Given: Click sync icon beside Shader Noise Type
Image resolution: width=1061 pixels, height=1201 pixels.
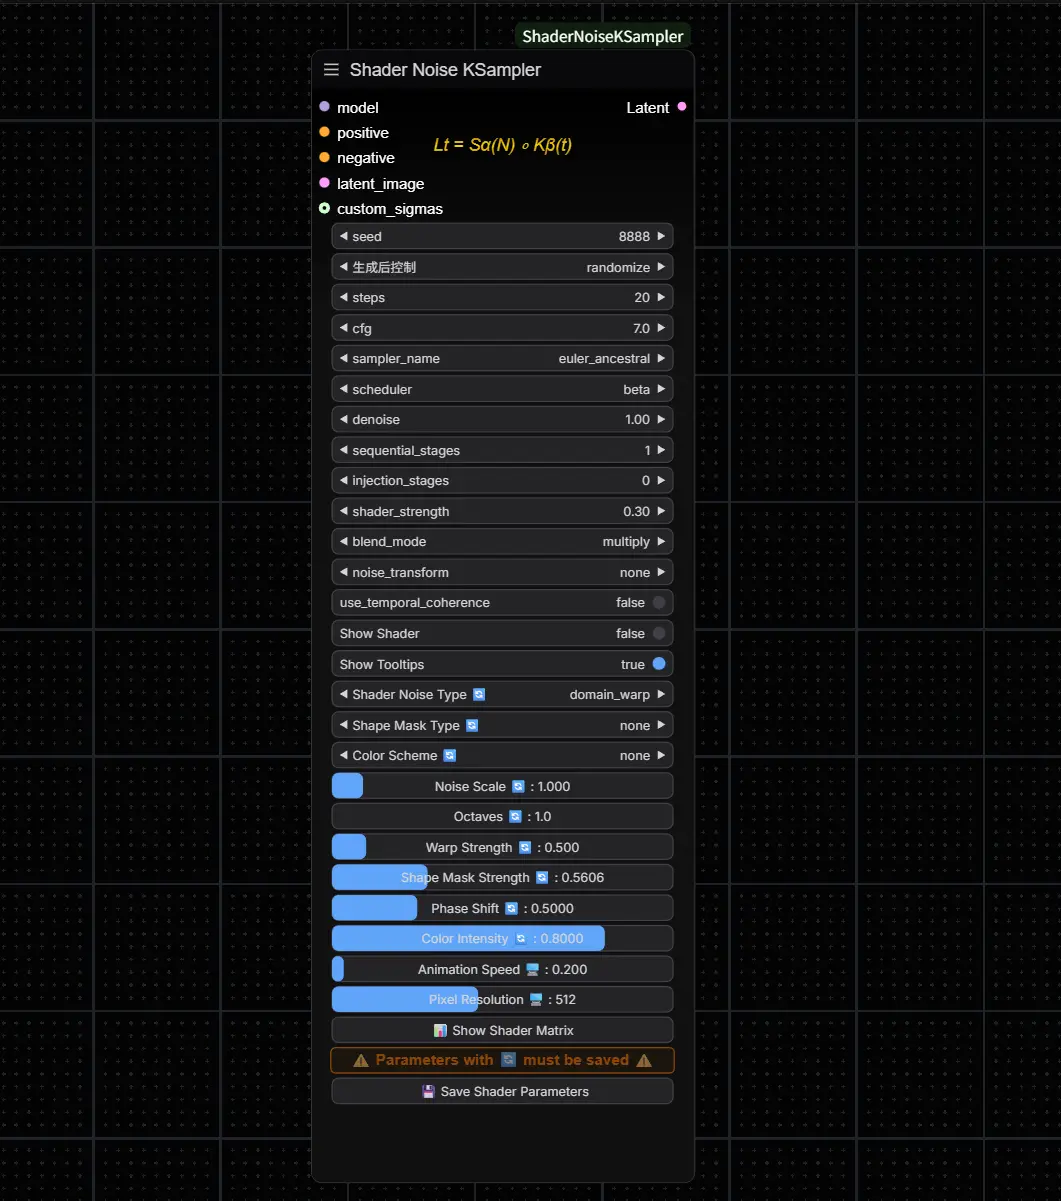Looking at the screenshot, I should pos(479,694).
